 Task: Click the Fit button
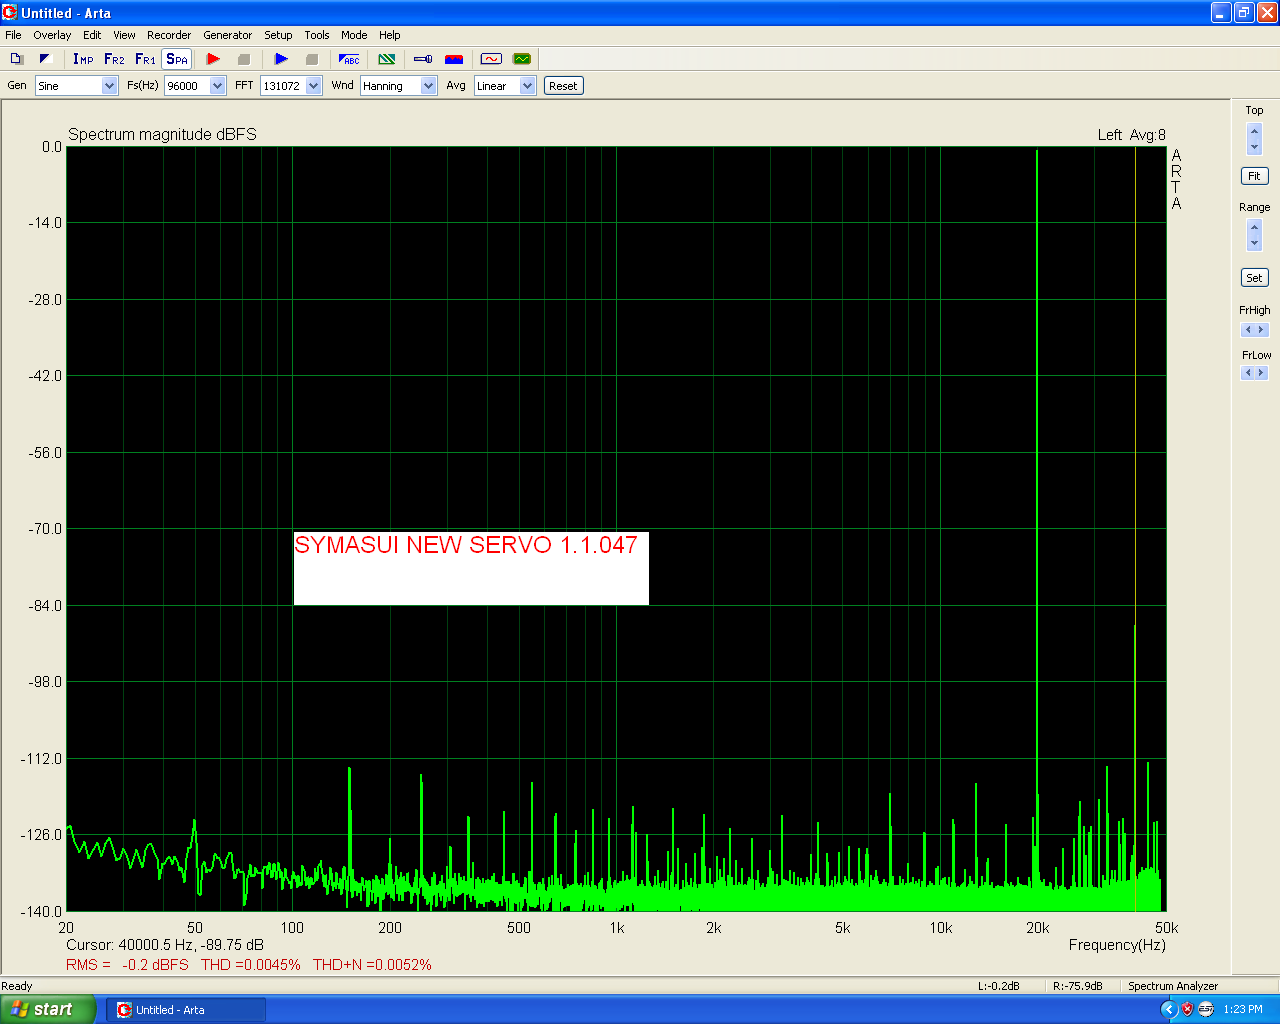pos(1254,176)
